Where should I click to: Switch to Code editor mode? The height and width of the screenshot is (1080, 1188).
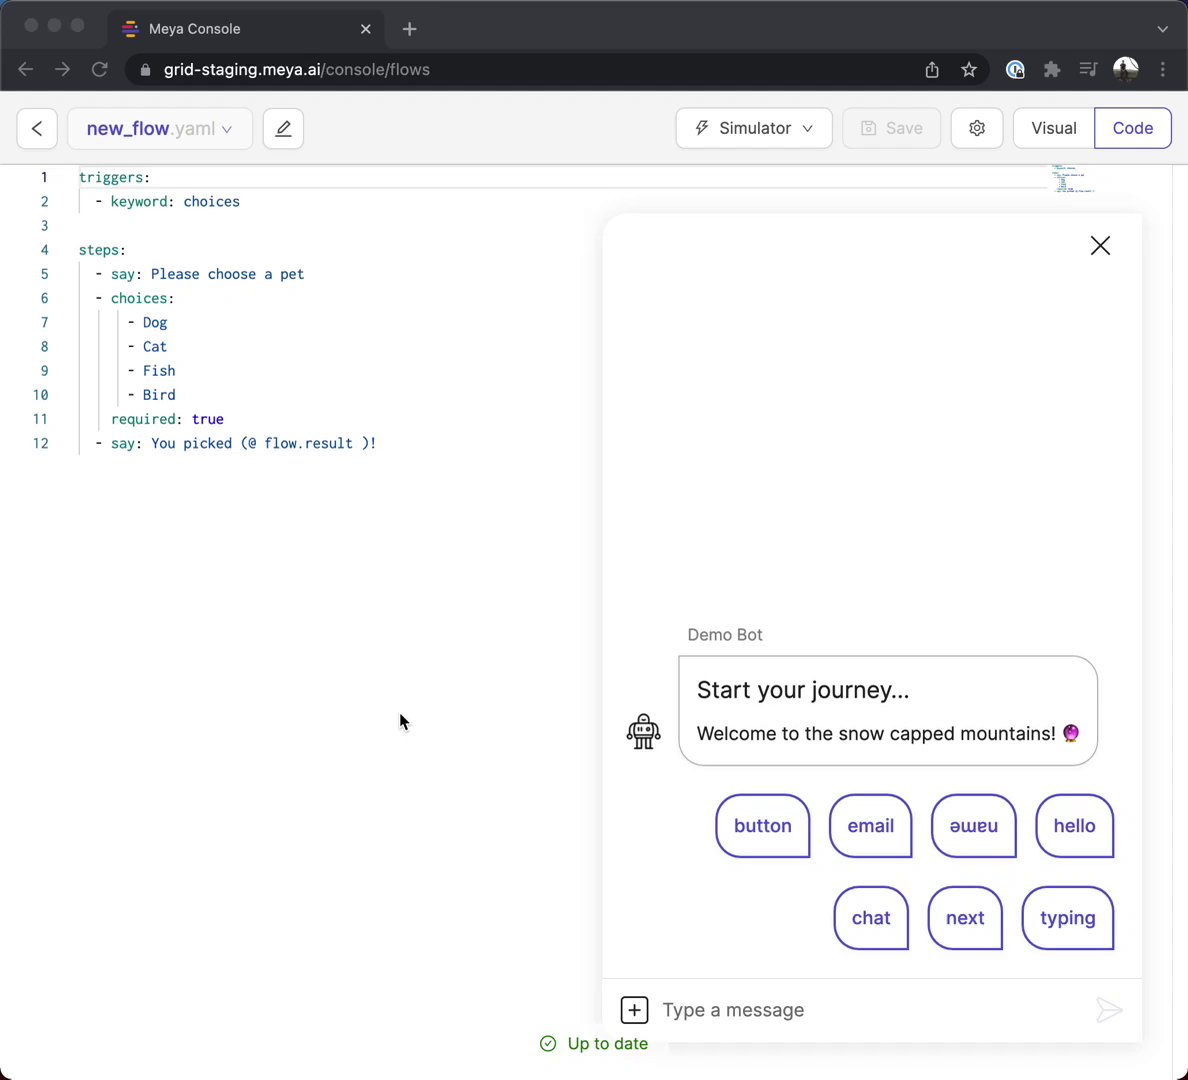click(1132, 128)
